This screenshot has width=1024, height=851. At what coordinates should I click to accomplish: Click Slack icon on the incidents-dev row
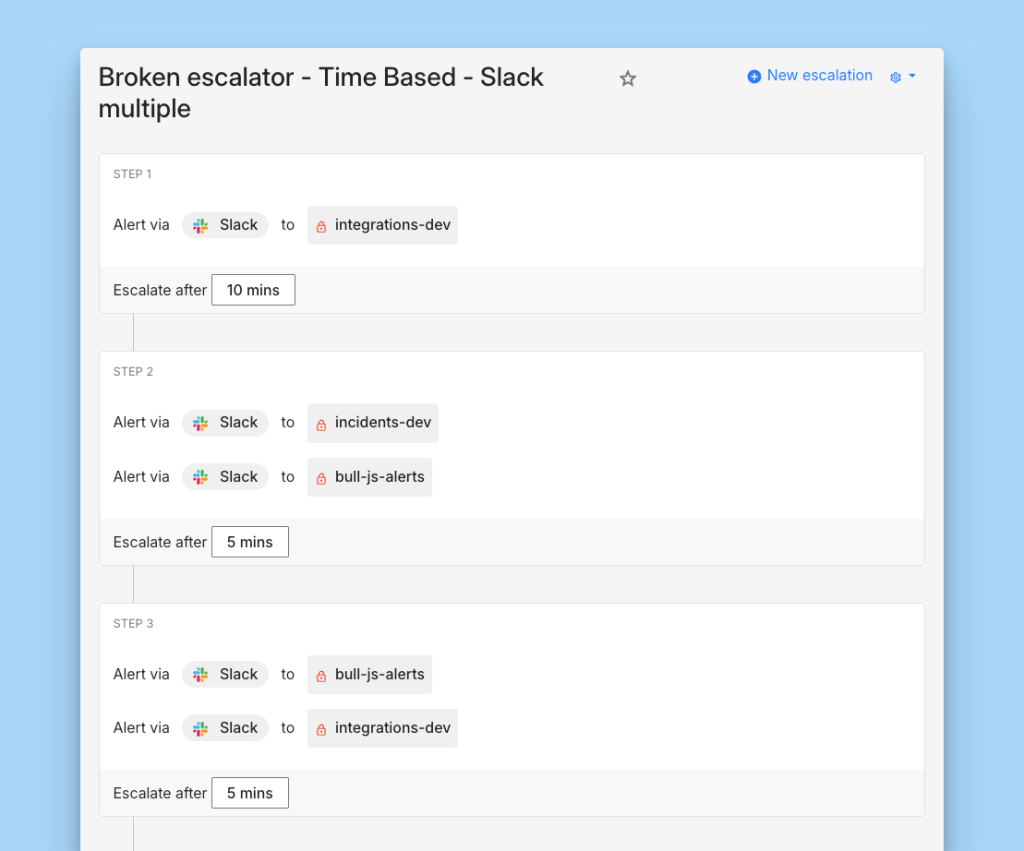click(201, 423)
